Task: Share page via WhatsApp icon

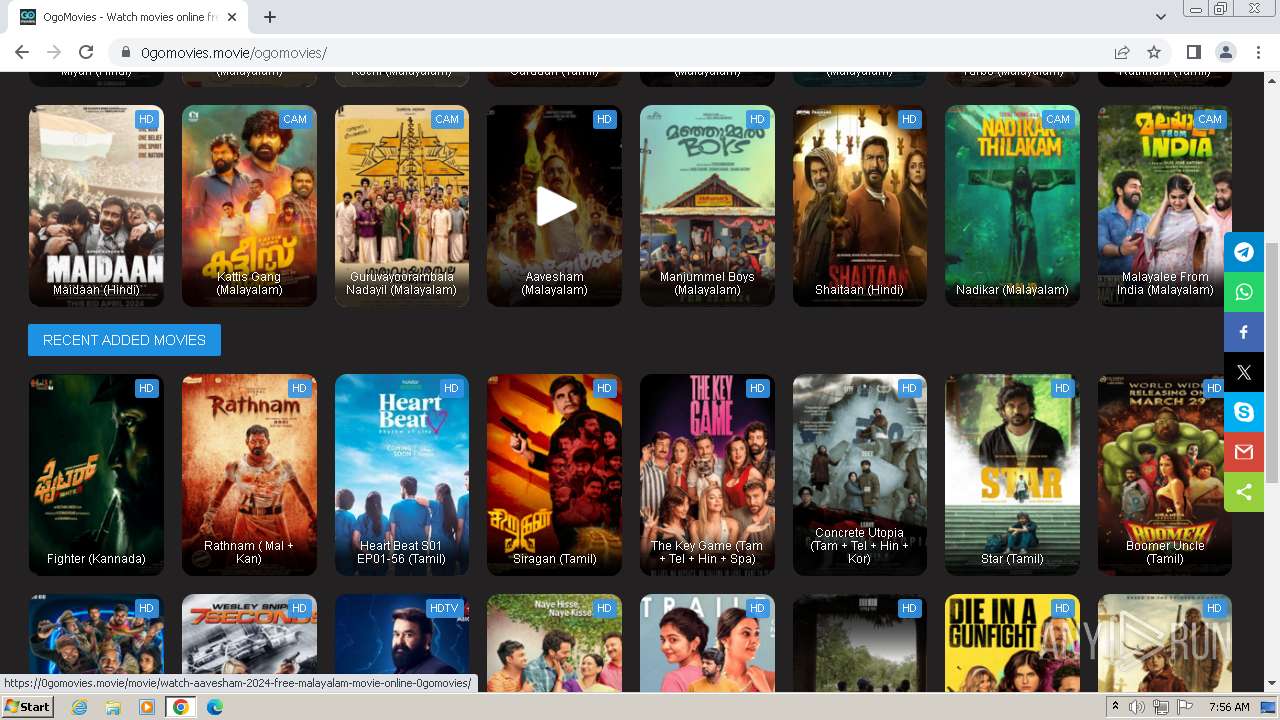Action: [x=1244, y=292]
